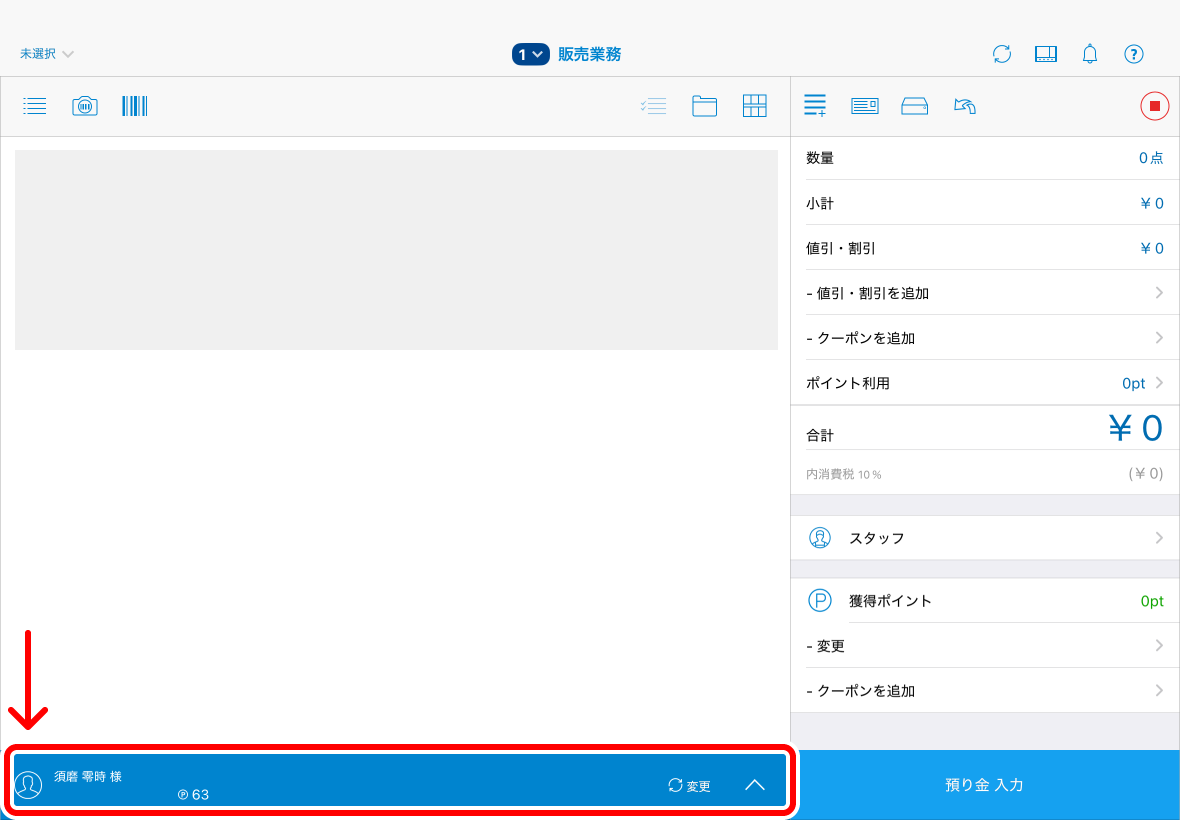Open the 販売業務 register number dropdown

pyautogui.click(x=531, y=54)
